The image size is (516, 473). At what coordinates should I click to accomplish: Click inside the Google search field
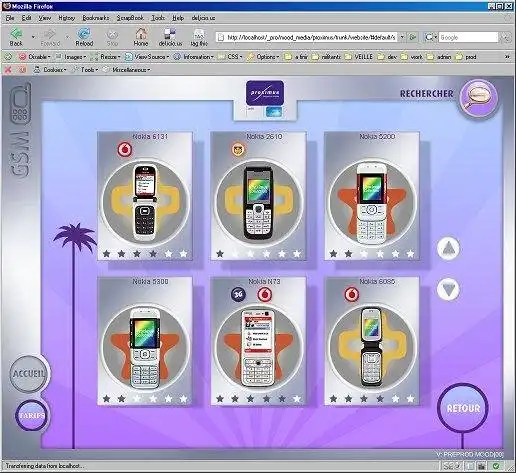[468, 37]
